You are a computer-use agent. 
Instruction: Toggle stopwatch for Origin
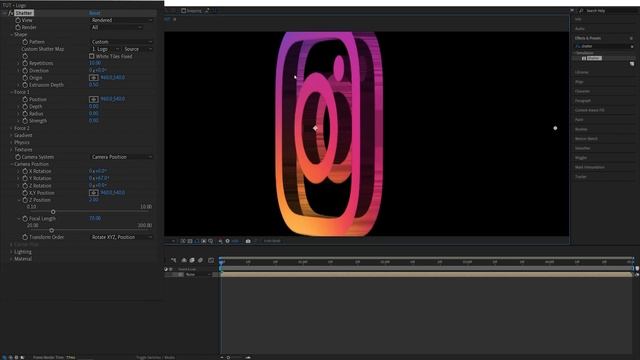pyautogui.click(x=25, y=78)
